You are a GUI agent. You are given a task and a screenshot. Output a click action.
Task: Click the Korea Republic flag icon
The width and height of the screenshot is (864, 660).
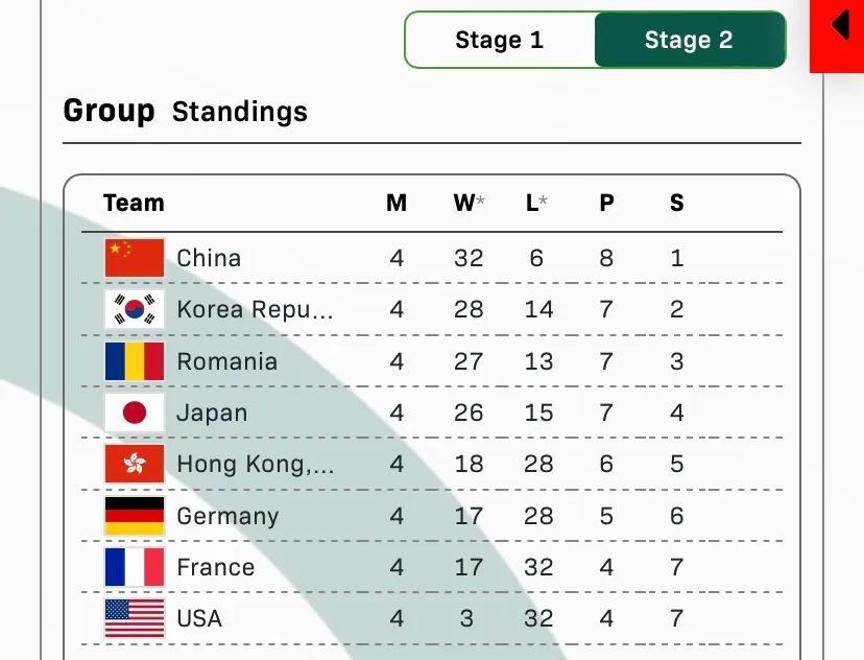pyautogui.click(x=134, y=310)
